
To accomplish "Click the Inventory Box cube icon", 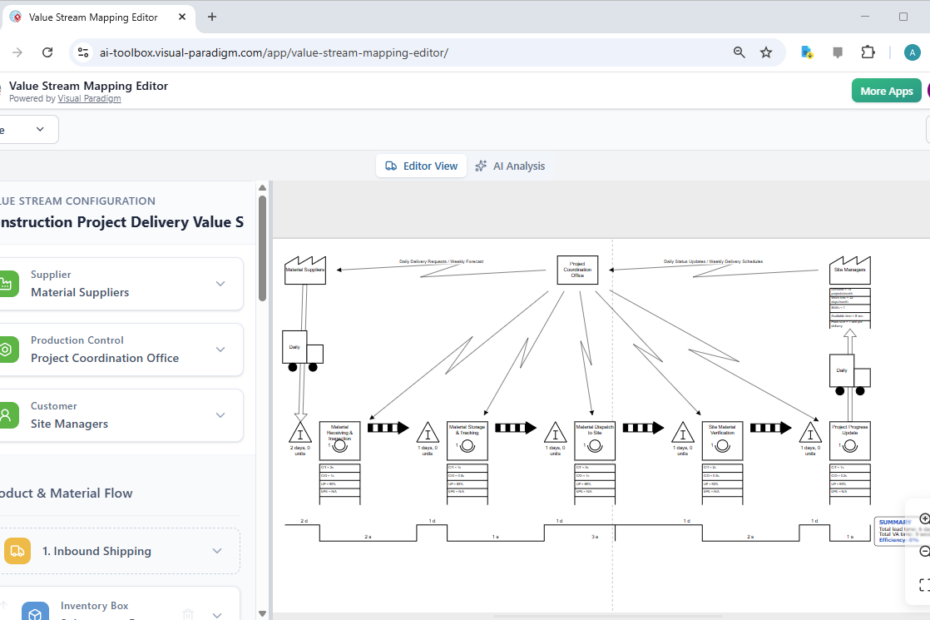I will (35, 612).
